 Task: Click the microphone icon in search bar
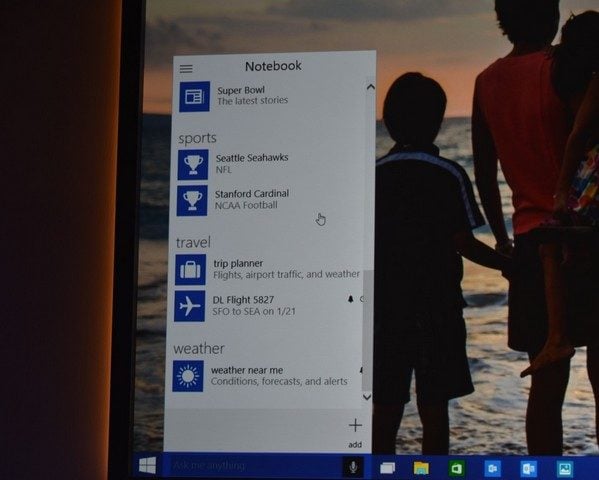(353, 466)
